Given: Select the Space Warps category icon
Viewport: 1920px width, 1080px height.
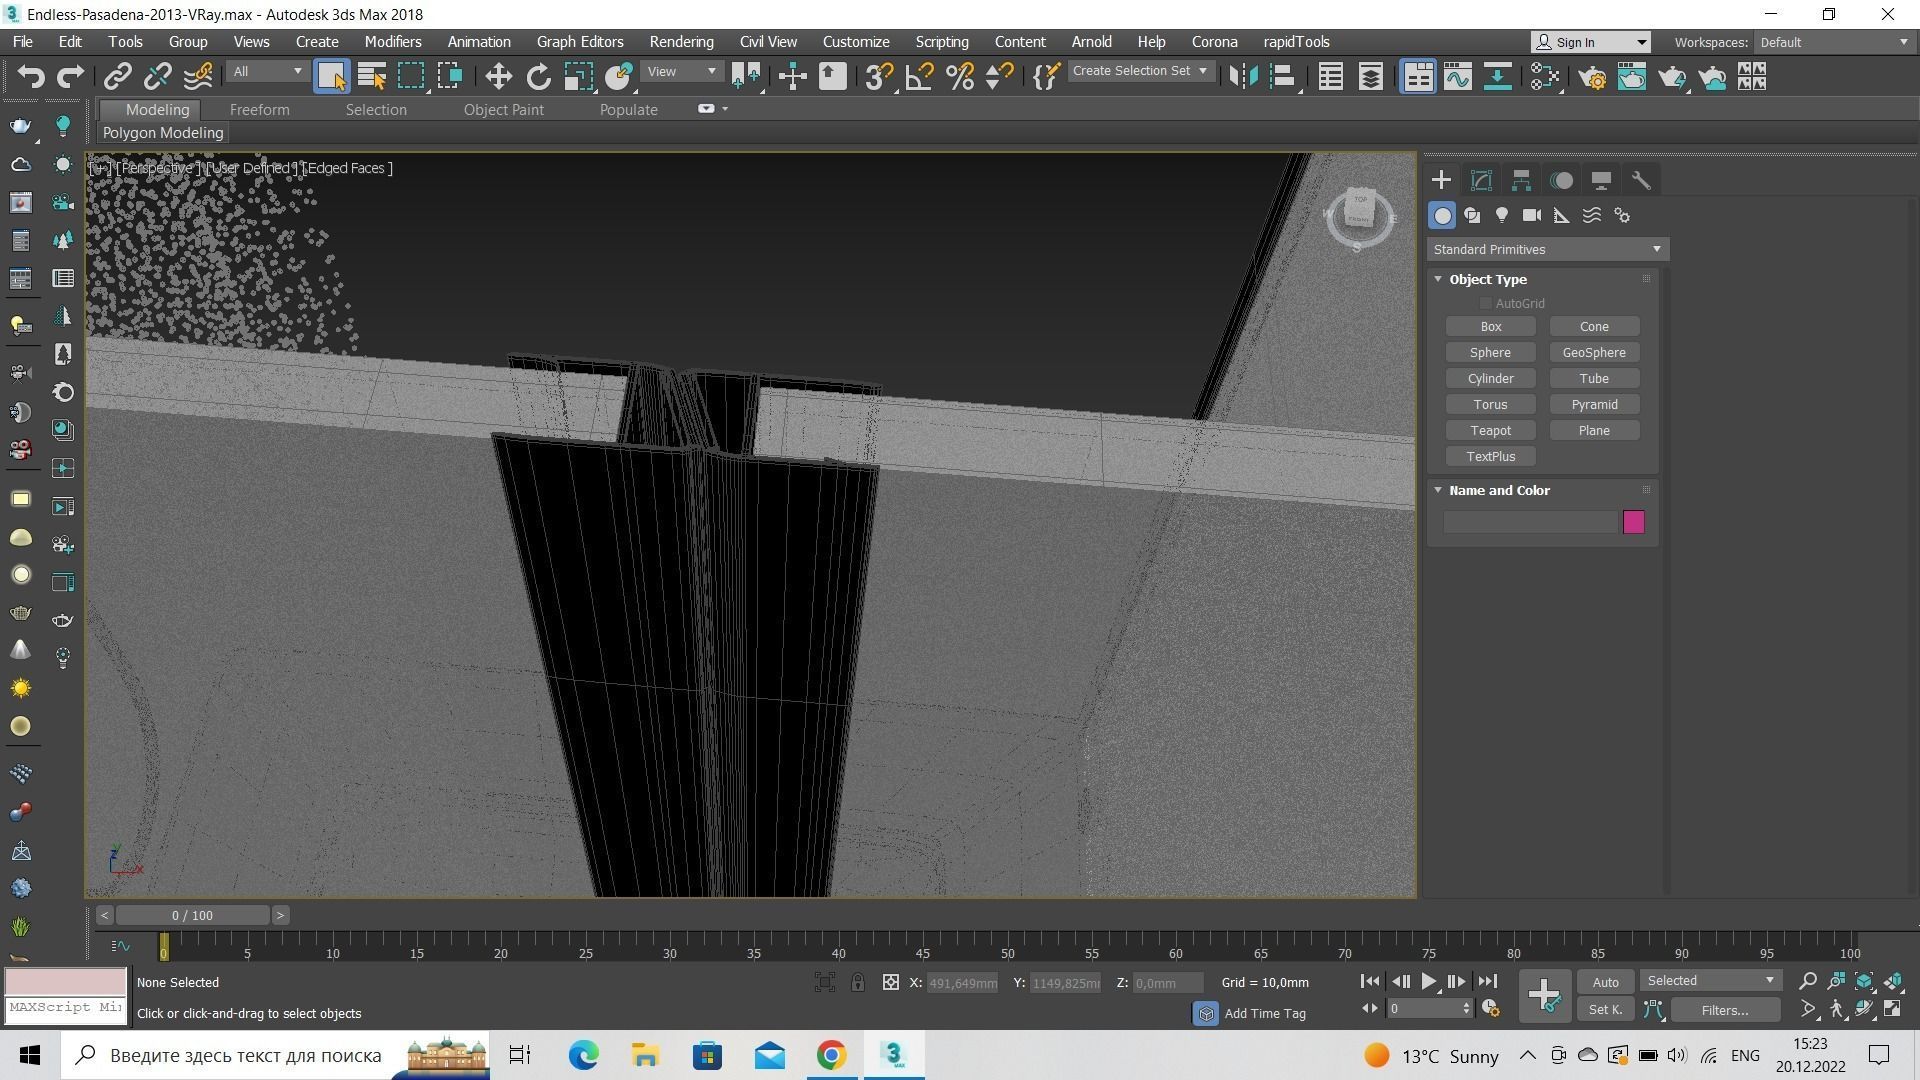Looking at the screenshot, I should [1592, 215].
